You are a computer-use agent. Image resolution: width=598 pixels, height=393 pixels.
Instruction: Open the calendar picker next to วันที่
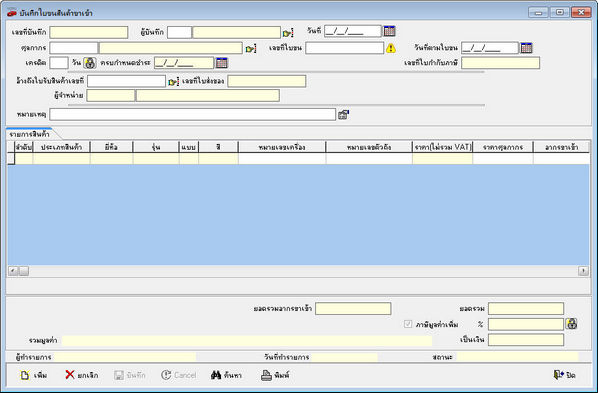point(389,31)
